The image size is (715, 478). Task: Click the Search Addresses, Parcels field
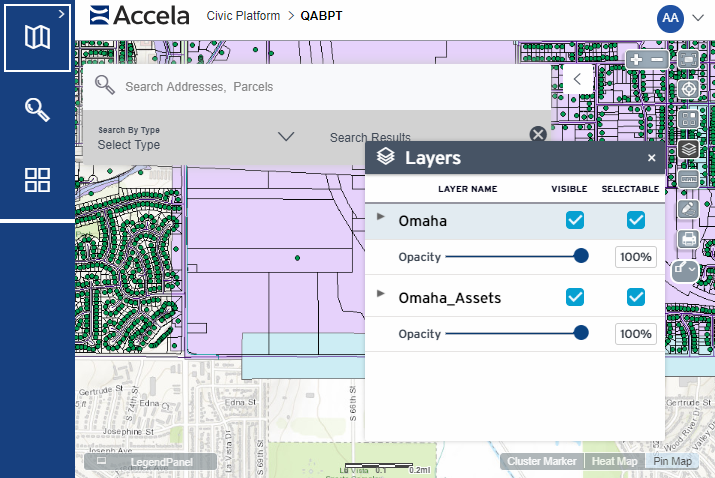click(330, 87)
